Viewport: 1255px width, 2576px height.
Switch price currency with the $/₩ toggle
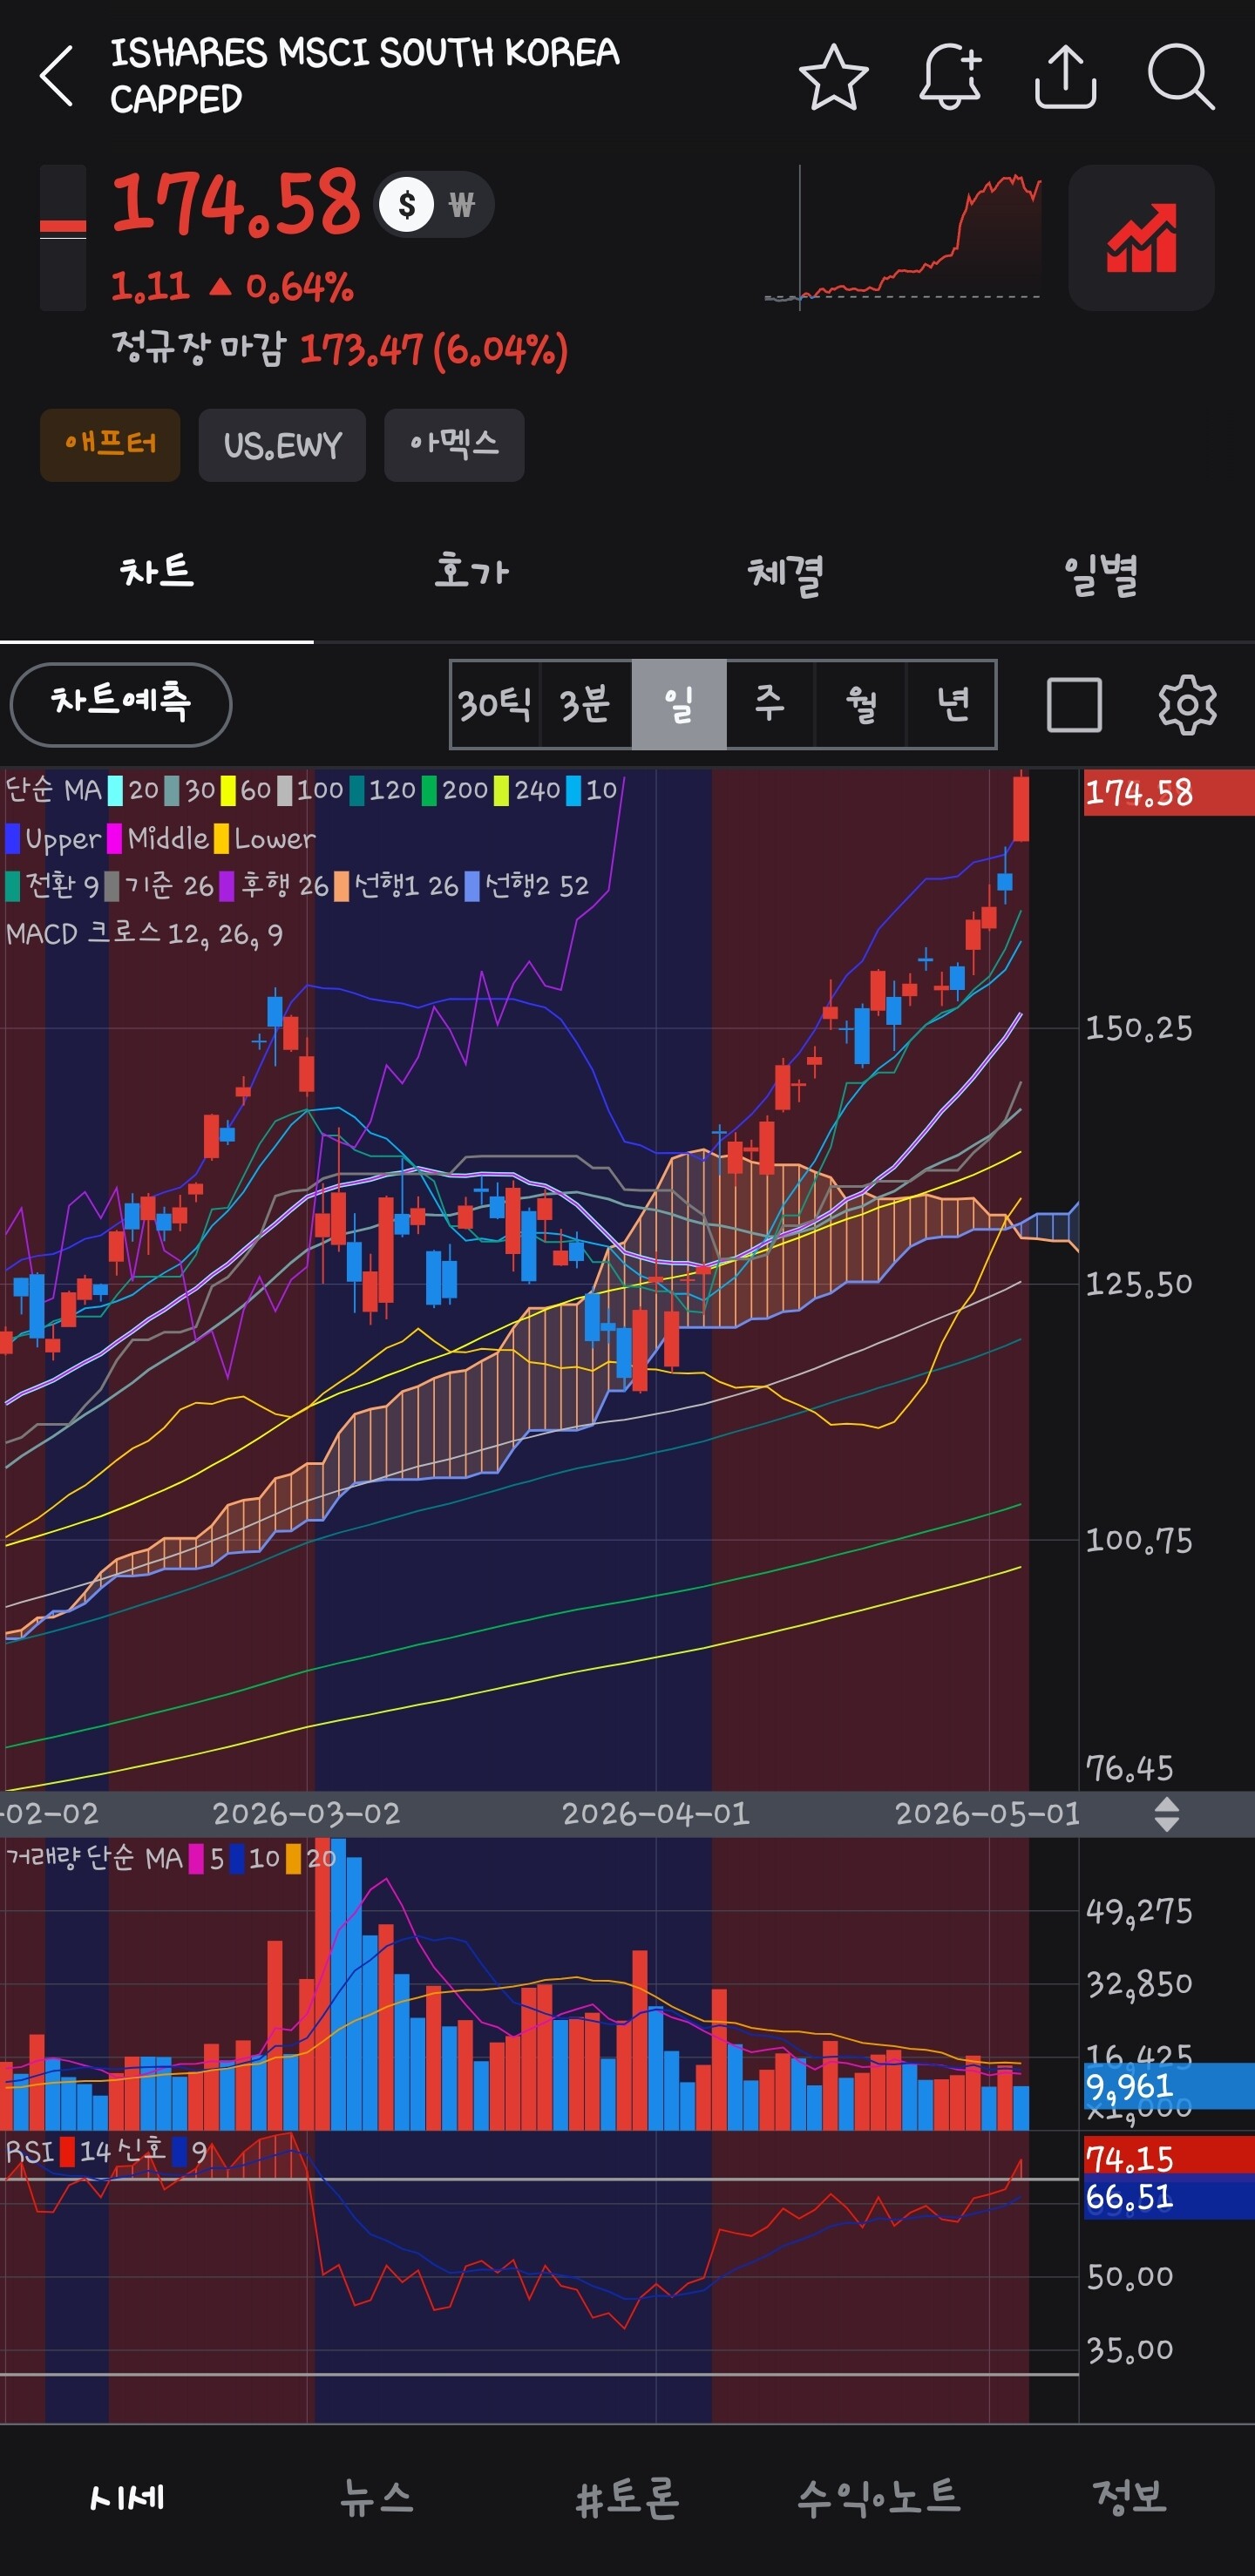(x=434, y=205)
